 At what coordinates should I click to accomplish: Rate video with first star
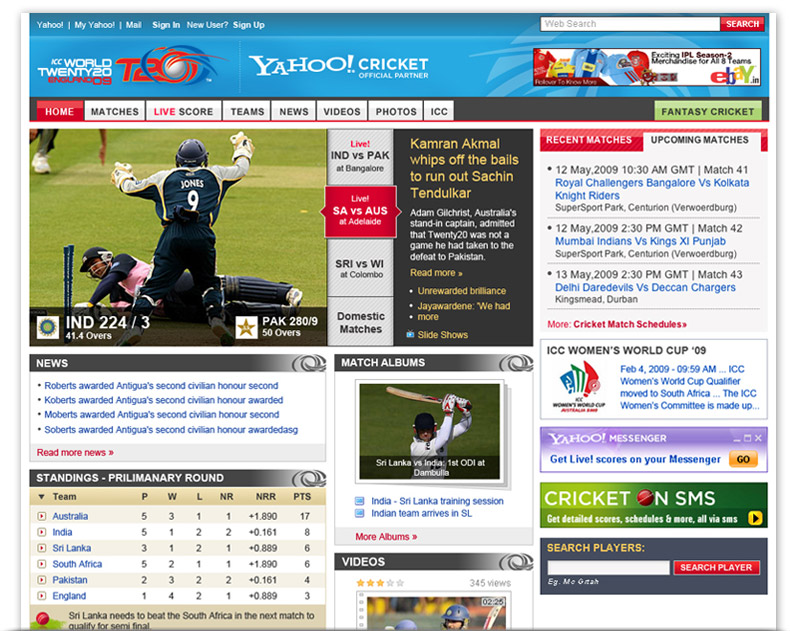click(x=360, y=583)
